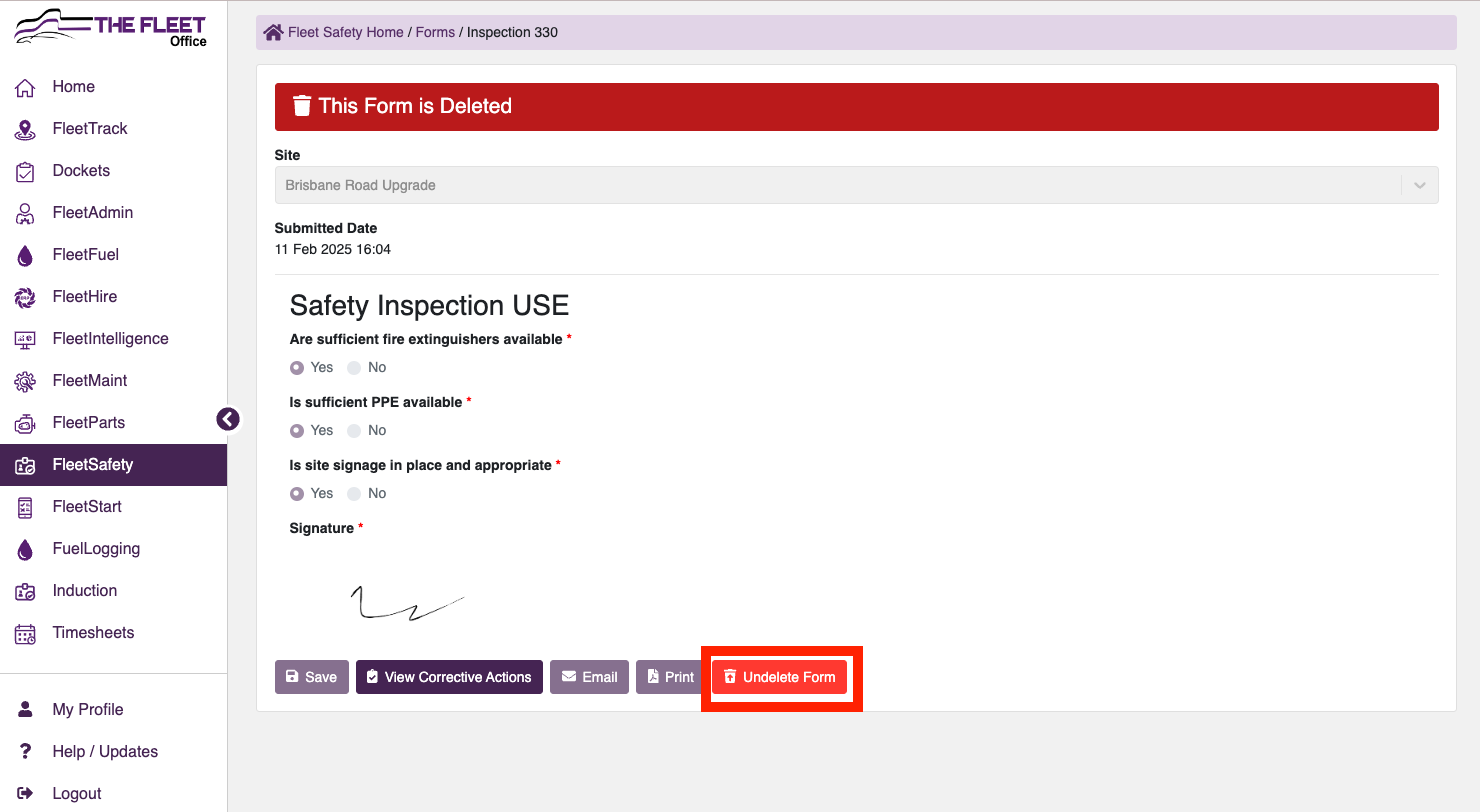Select Yes for site signage in place

coord(297,493)
